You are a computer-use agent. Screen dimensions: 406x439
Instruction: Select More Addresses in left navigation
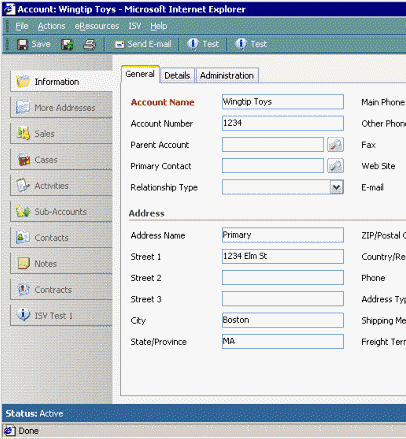pos(61,107)
